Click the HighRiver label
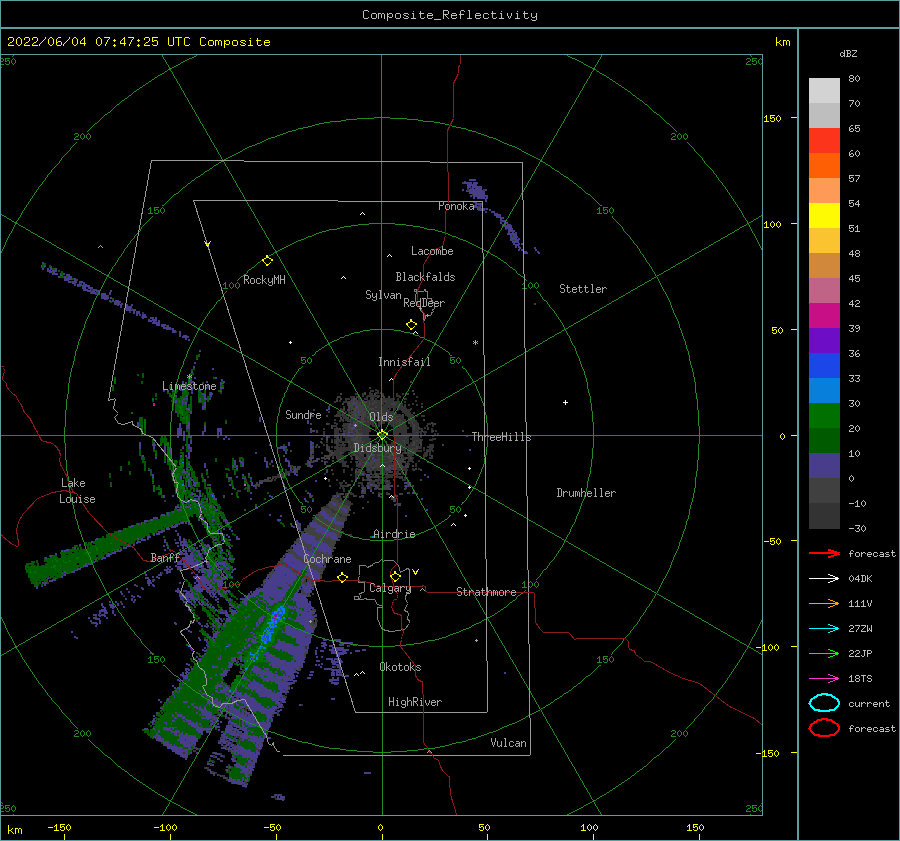Screen dimensions: 900x841 [x=415, y=702]
